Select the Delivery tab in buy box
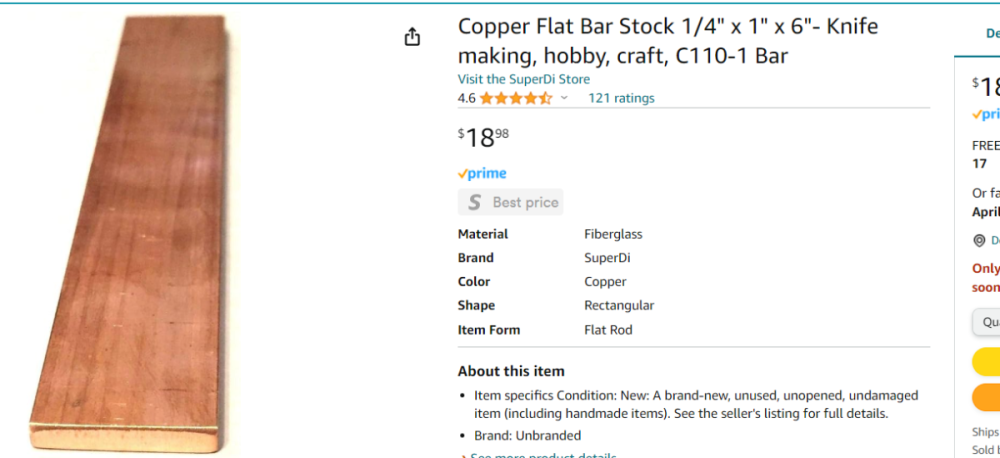 990,34
